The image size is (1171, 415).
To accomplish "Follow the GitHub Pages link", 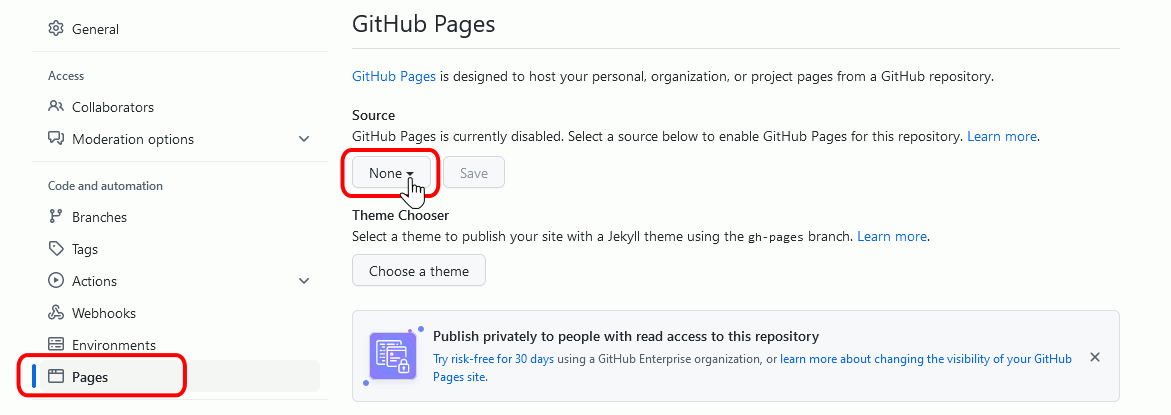I will (394, 76).
